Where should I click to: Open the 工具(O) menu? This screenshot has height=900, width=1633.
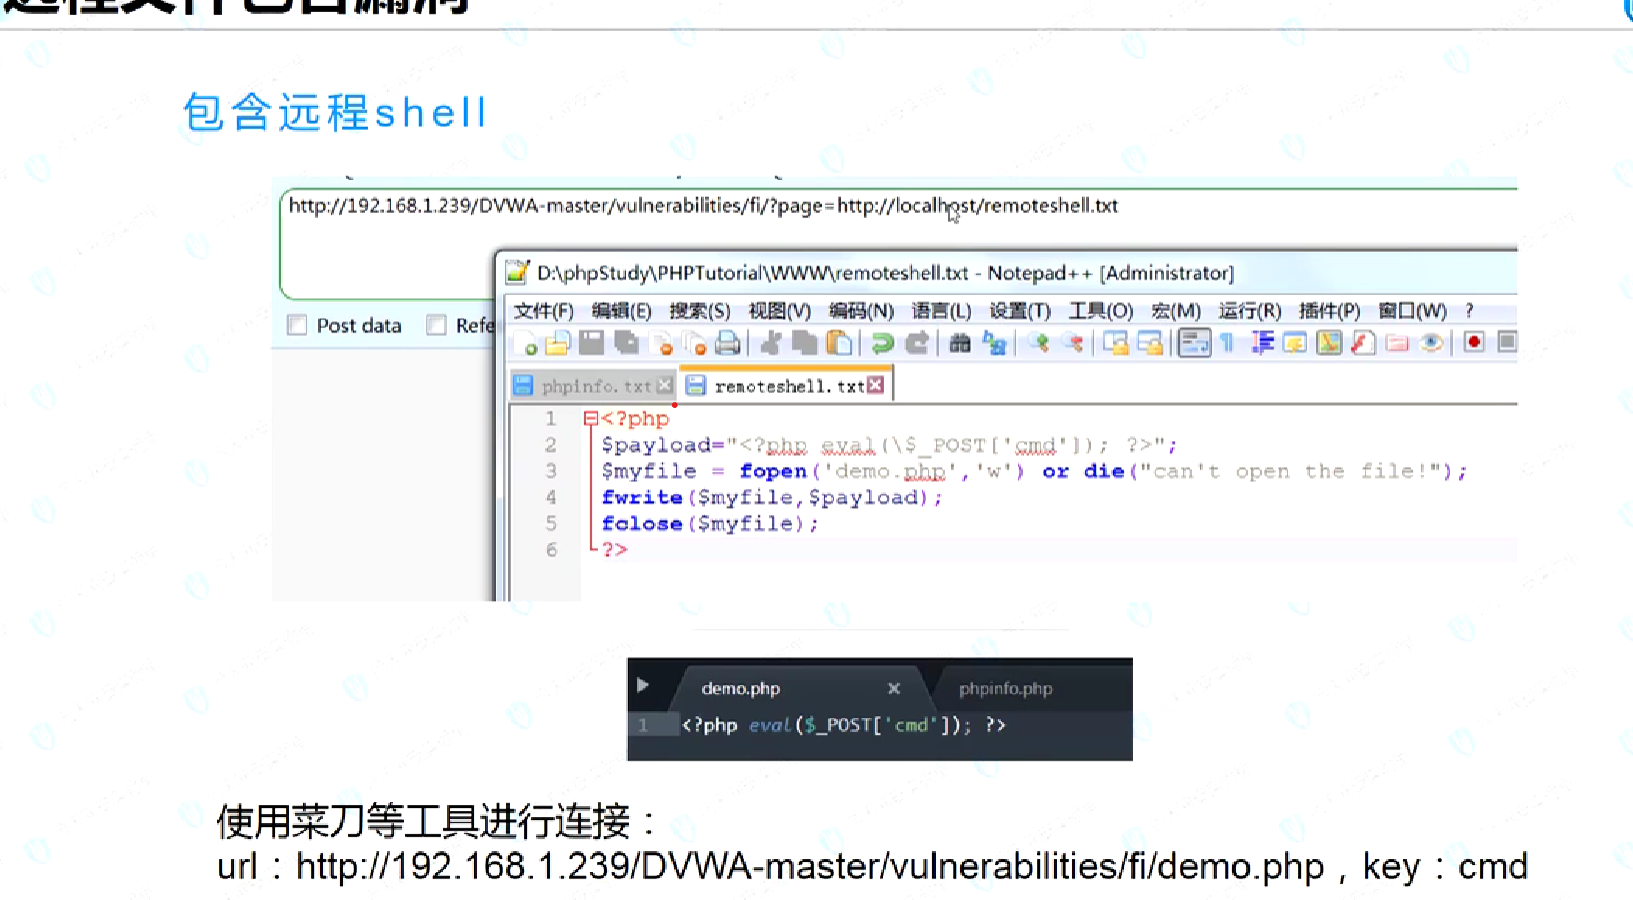click(x=1101, y=311)
